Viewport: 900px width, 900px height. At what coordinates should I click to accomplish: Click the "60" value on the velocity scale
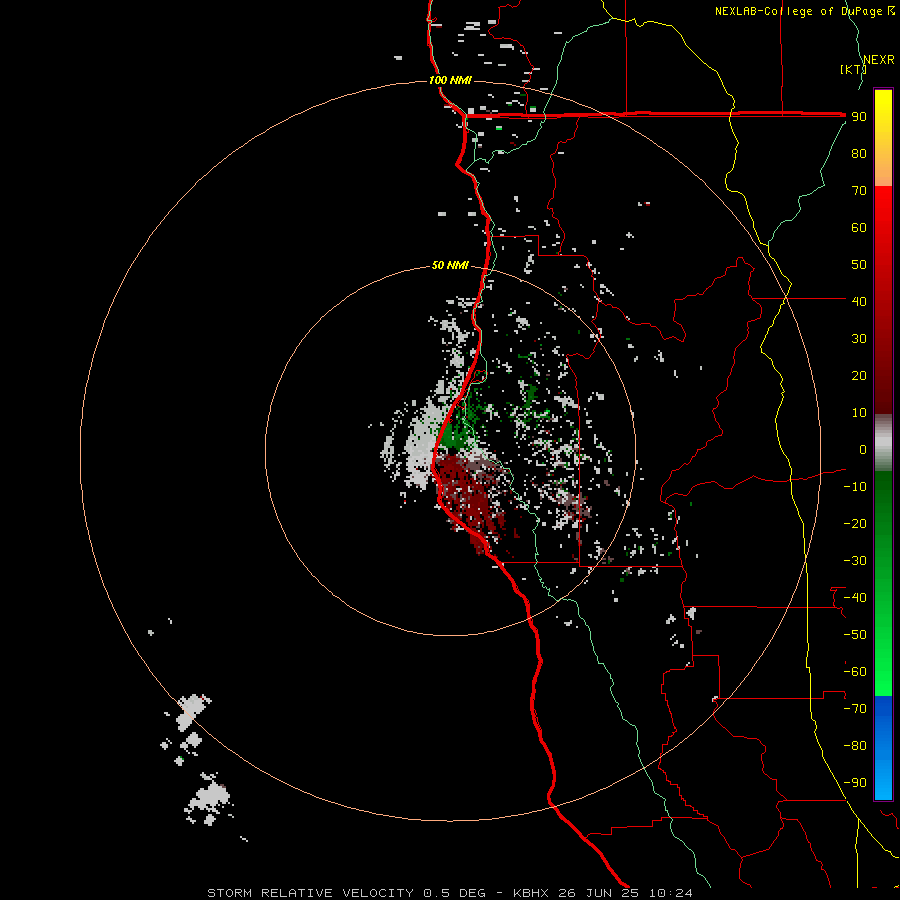[x=859, y=227]
